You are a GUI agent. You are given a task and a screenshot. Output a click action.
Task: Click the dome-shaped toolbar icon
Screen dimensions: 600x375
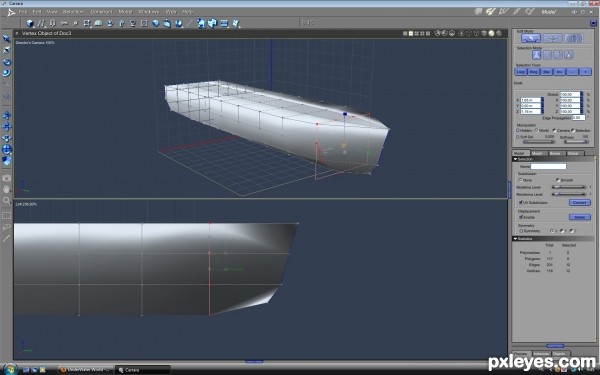point(98,23)
